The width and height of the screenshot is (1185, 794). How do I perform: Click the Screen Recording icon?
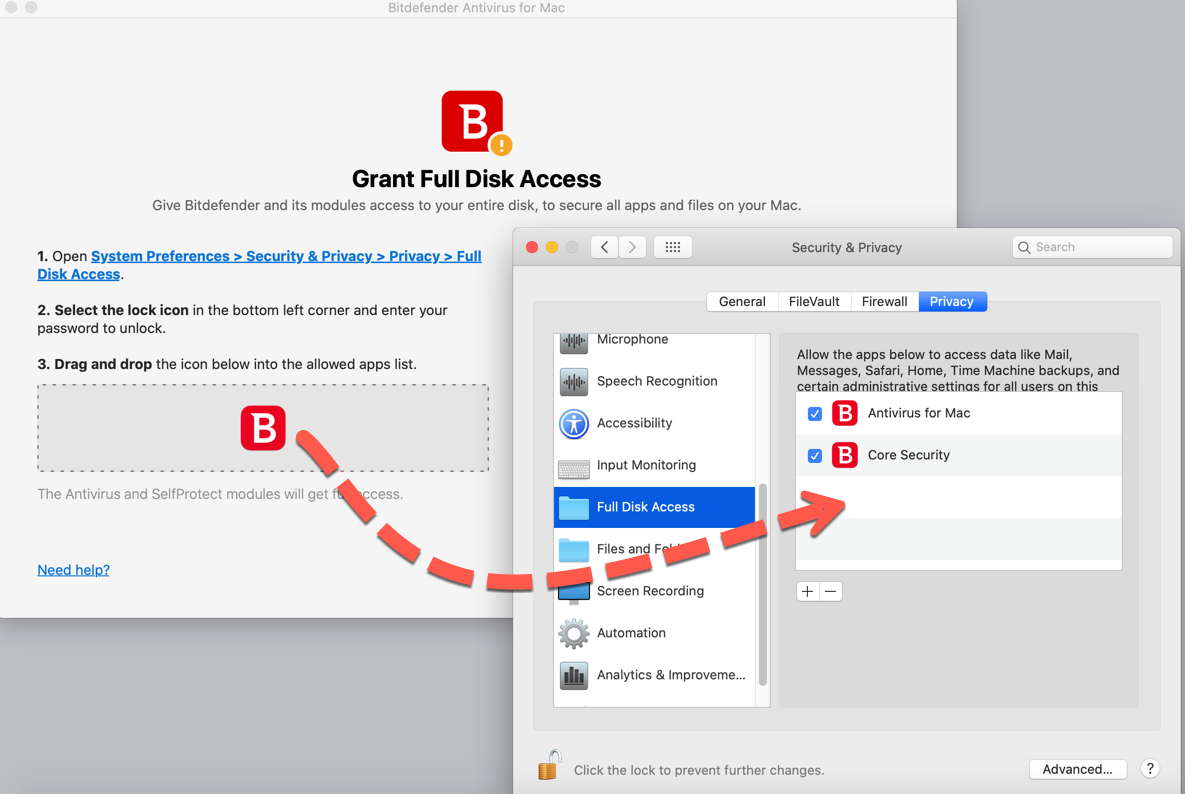[573, 589]
